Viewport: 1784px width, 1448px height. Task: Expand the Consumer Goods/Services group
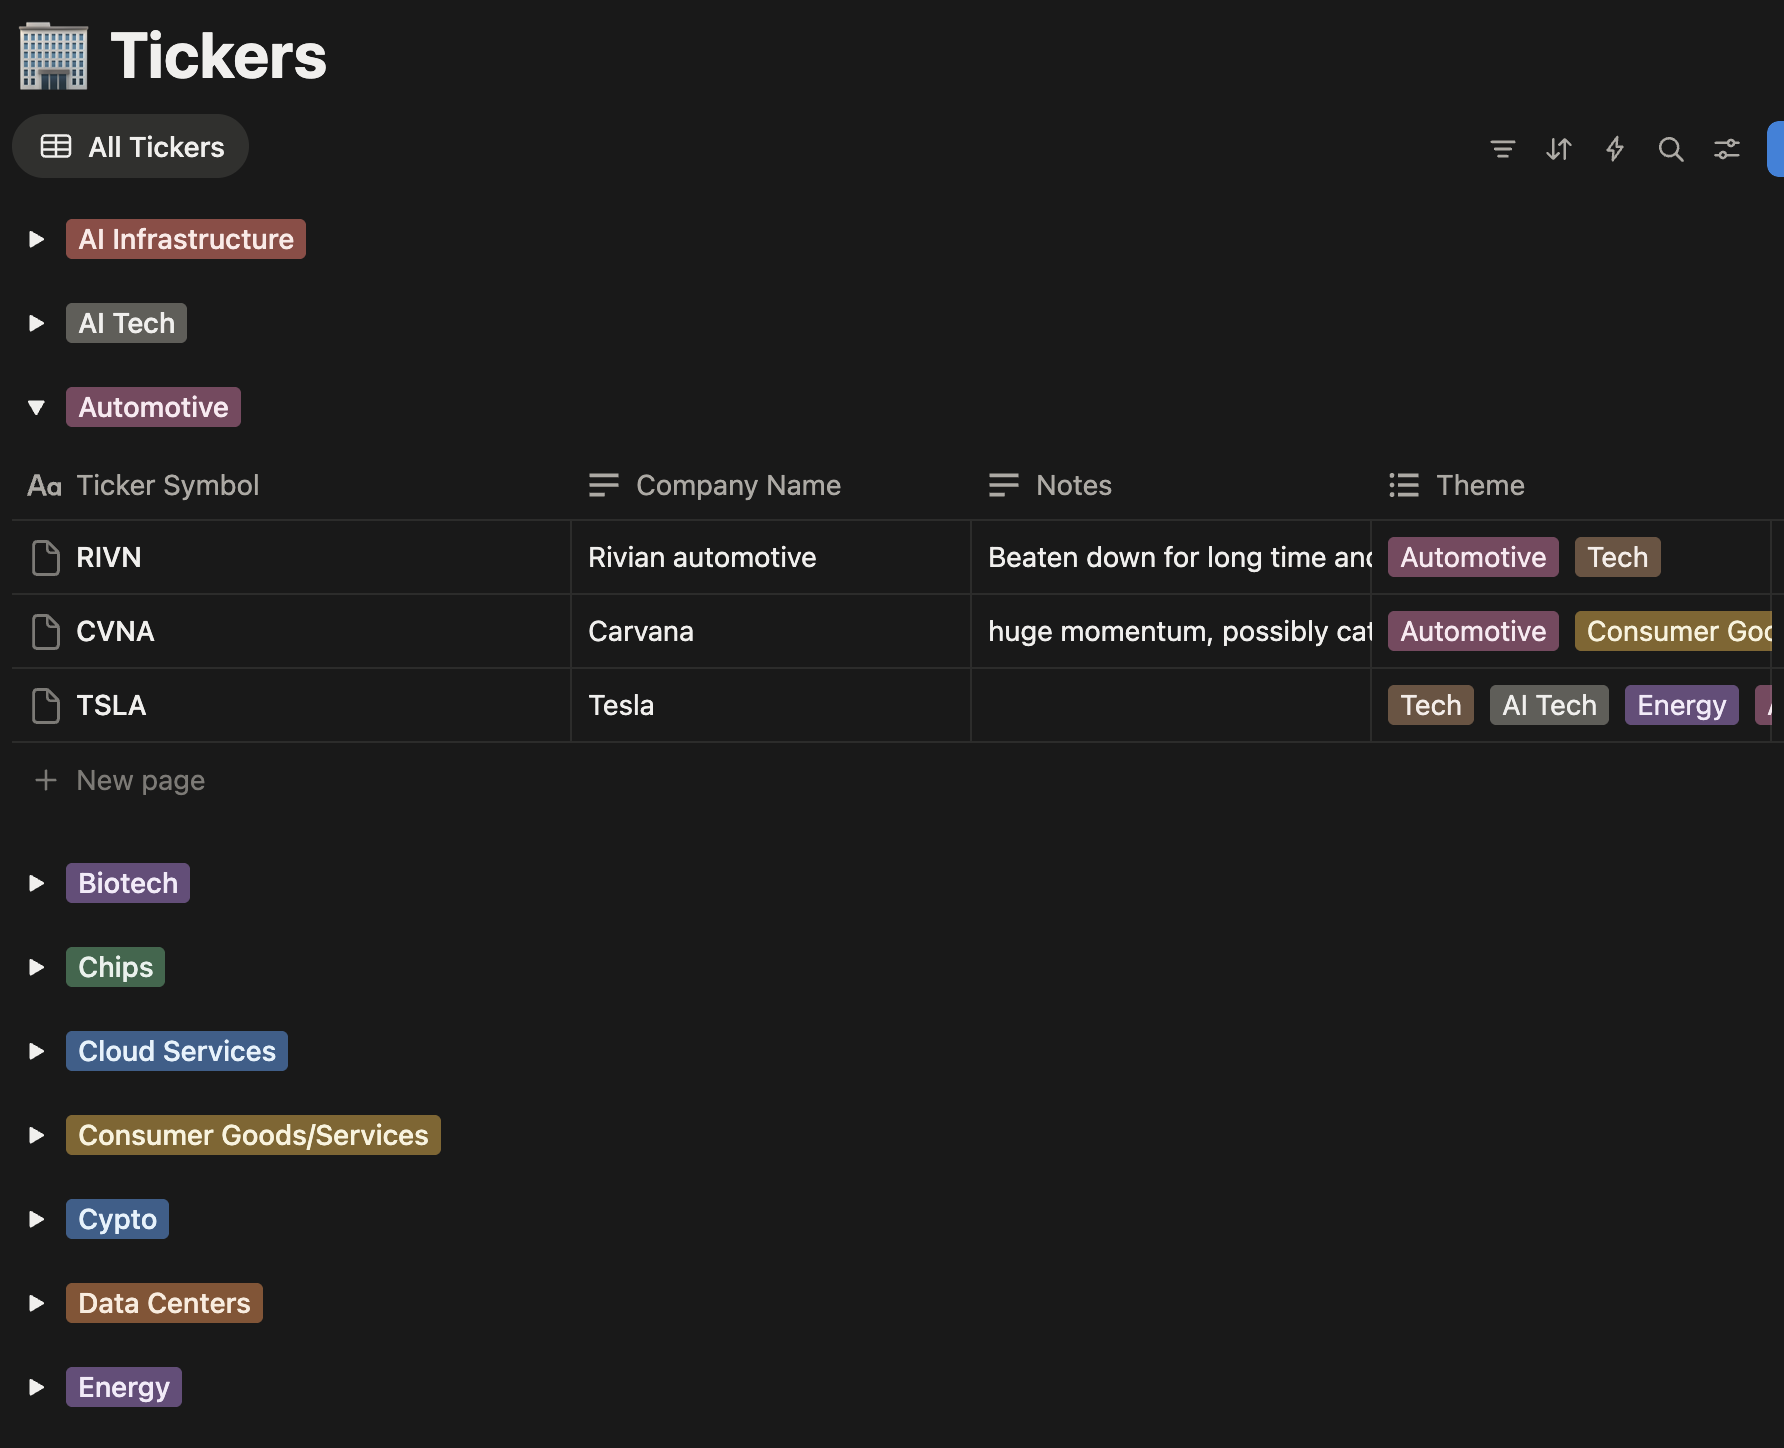(x=36, y=1135)
